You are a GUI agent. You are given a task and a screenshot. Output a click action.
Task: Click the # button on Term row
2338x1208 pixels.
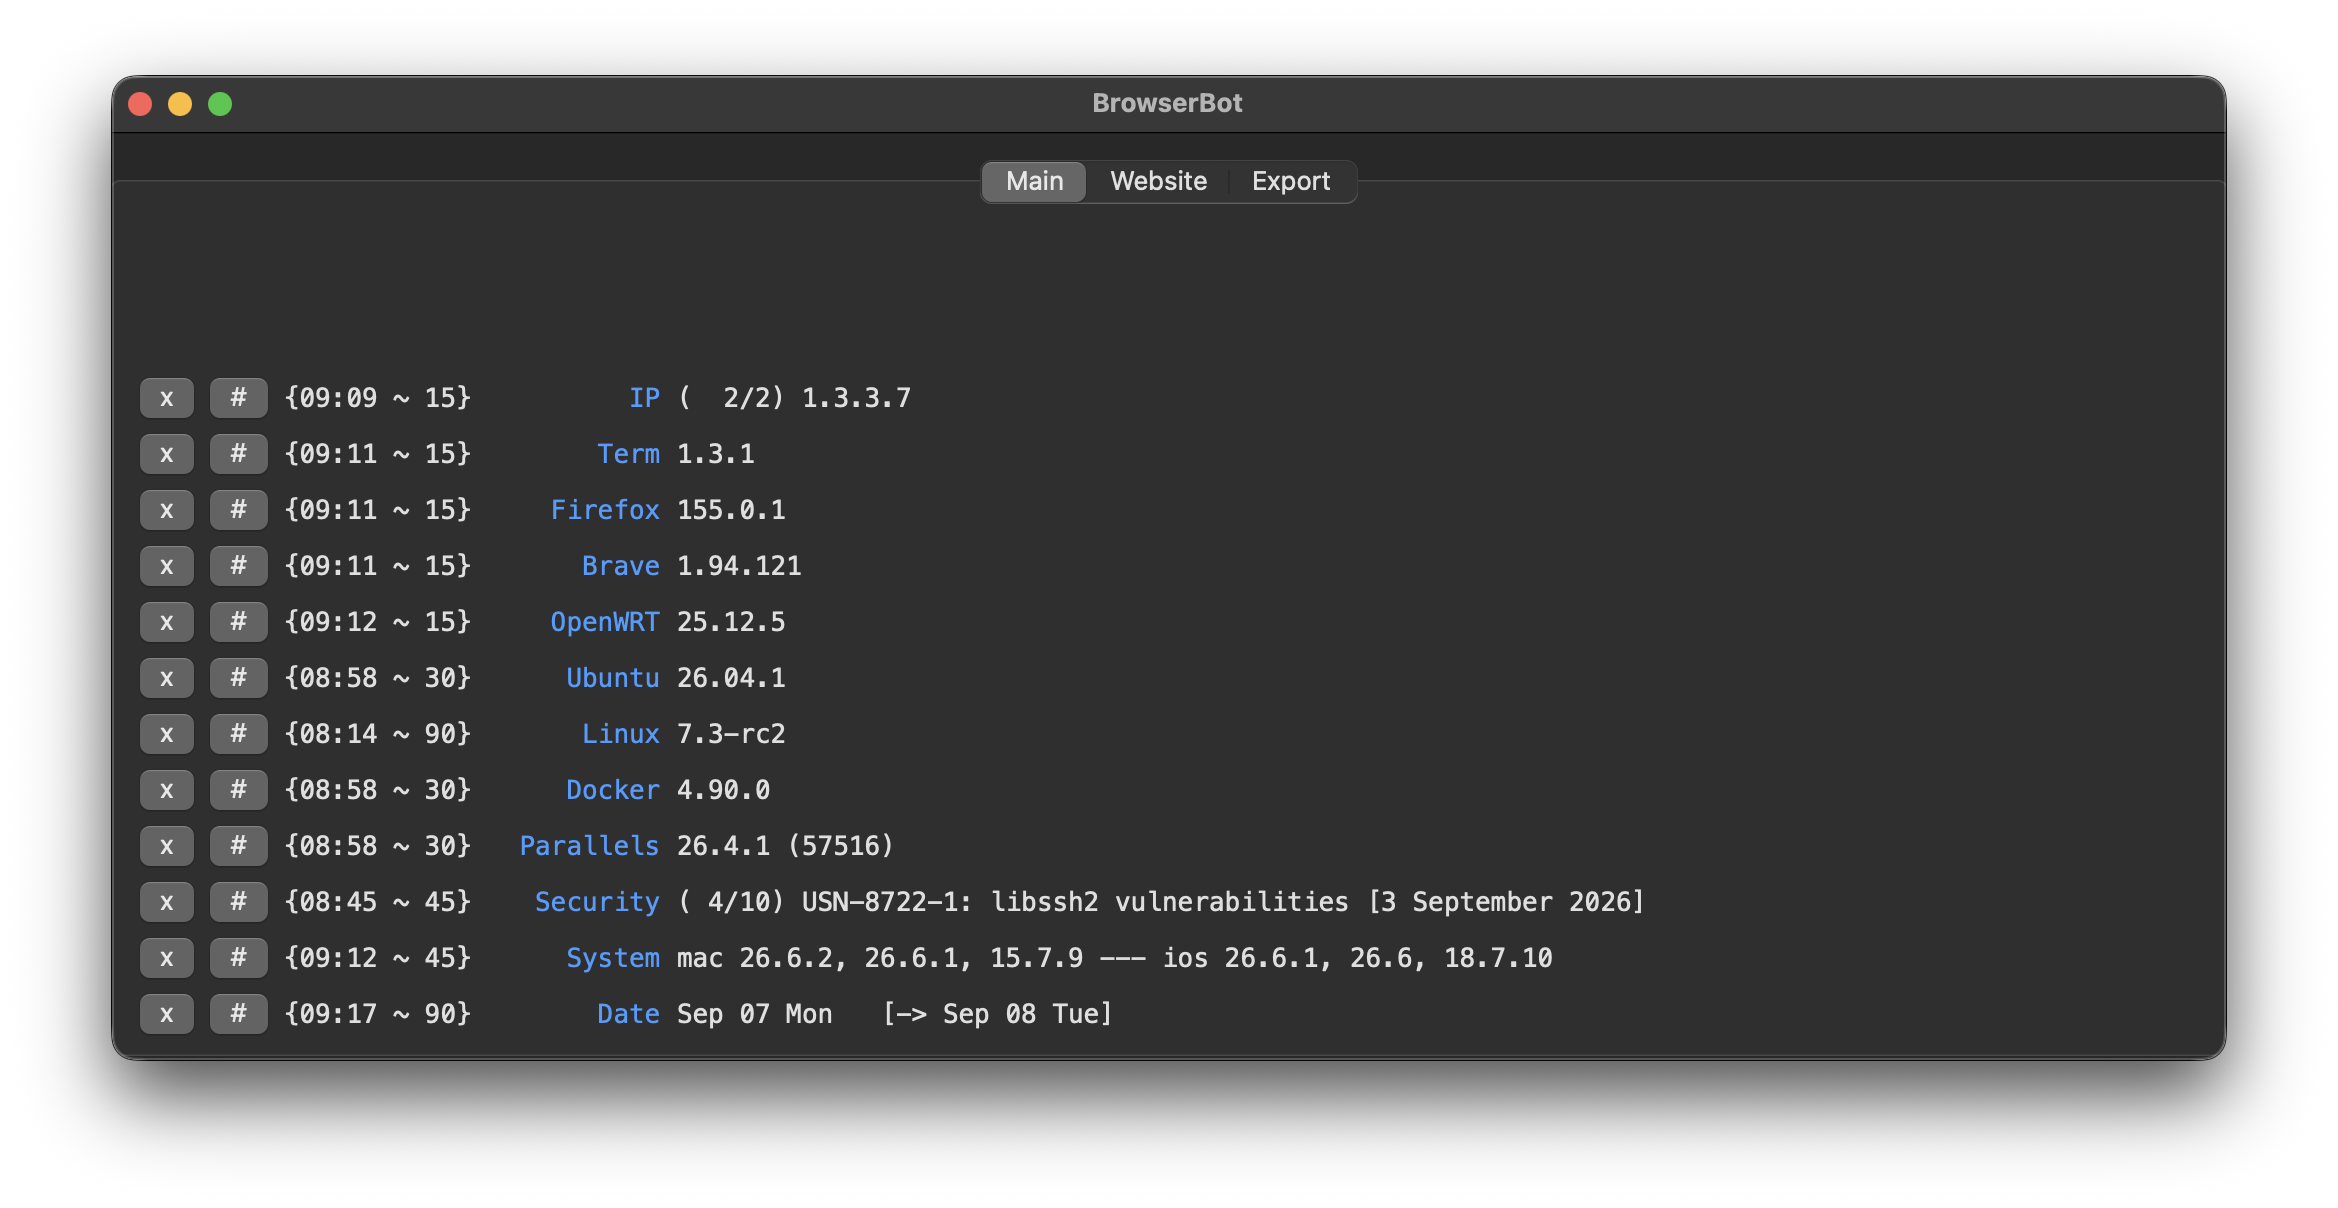coord(238,454)
